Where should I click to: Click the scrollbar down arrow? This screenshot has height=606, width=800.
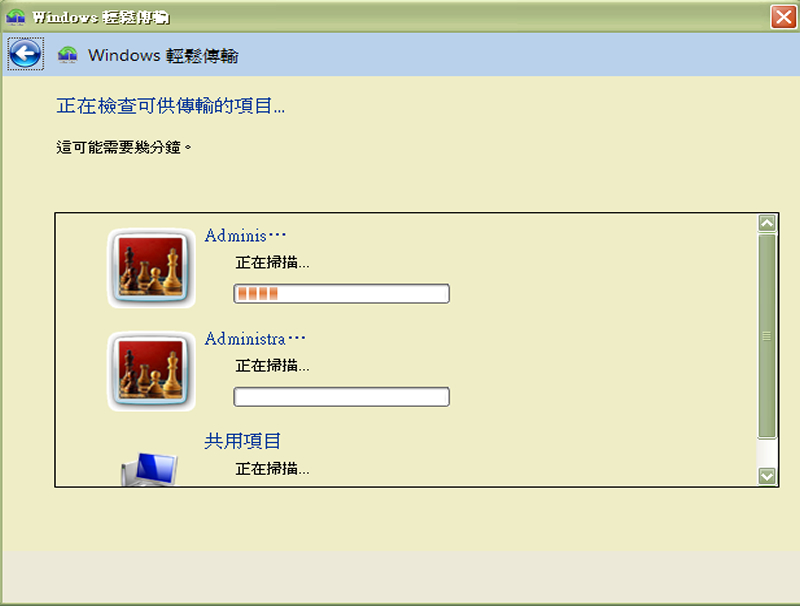pos(767,476)
